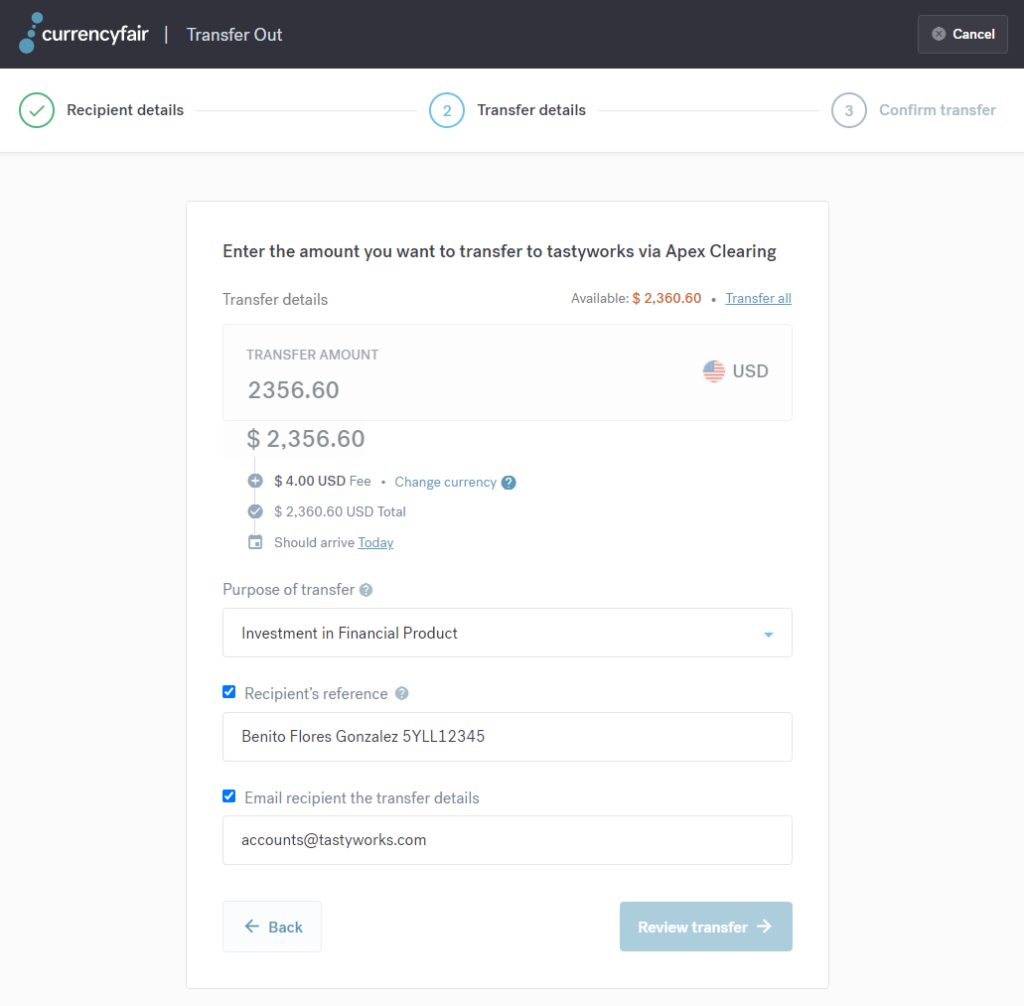Click the recipient's reference text field

507,737
